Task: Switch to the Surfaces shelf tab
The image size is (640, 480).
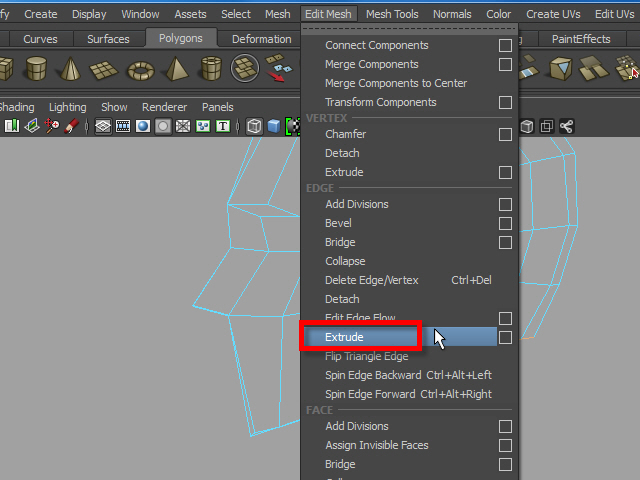Action: click(x=108, y=39)
